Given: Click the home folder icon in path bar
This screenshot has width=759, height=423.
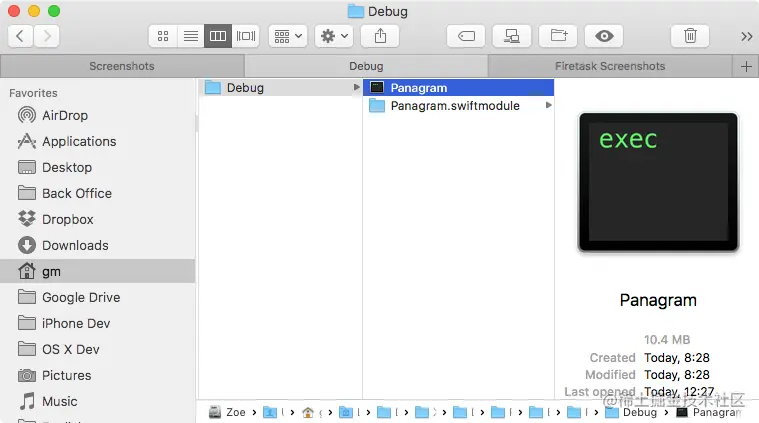Looking at the screenshot, I should click(x=308, y=412).
